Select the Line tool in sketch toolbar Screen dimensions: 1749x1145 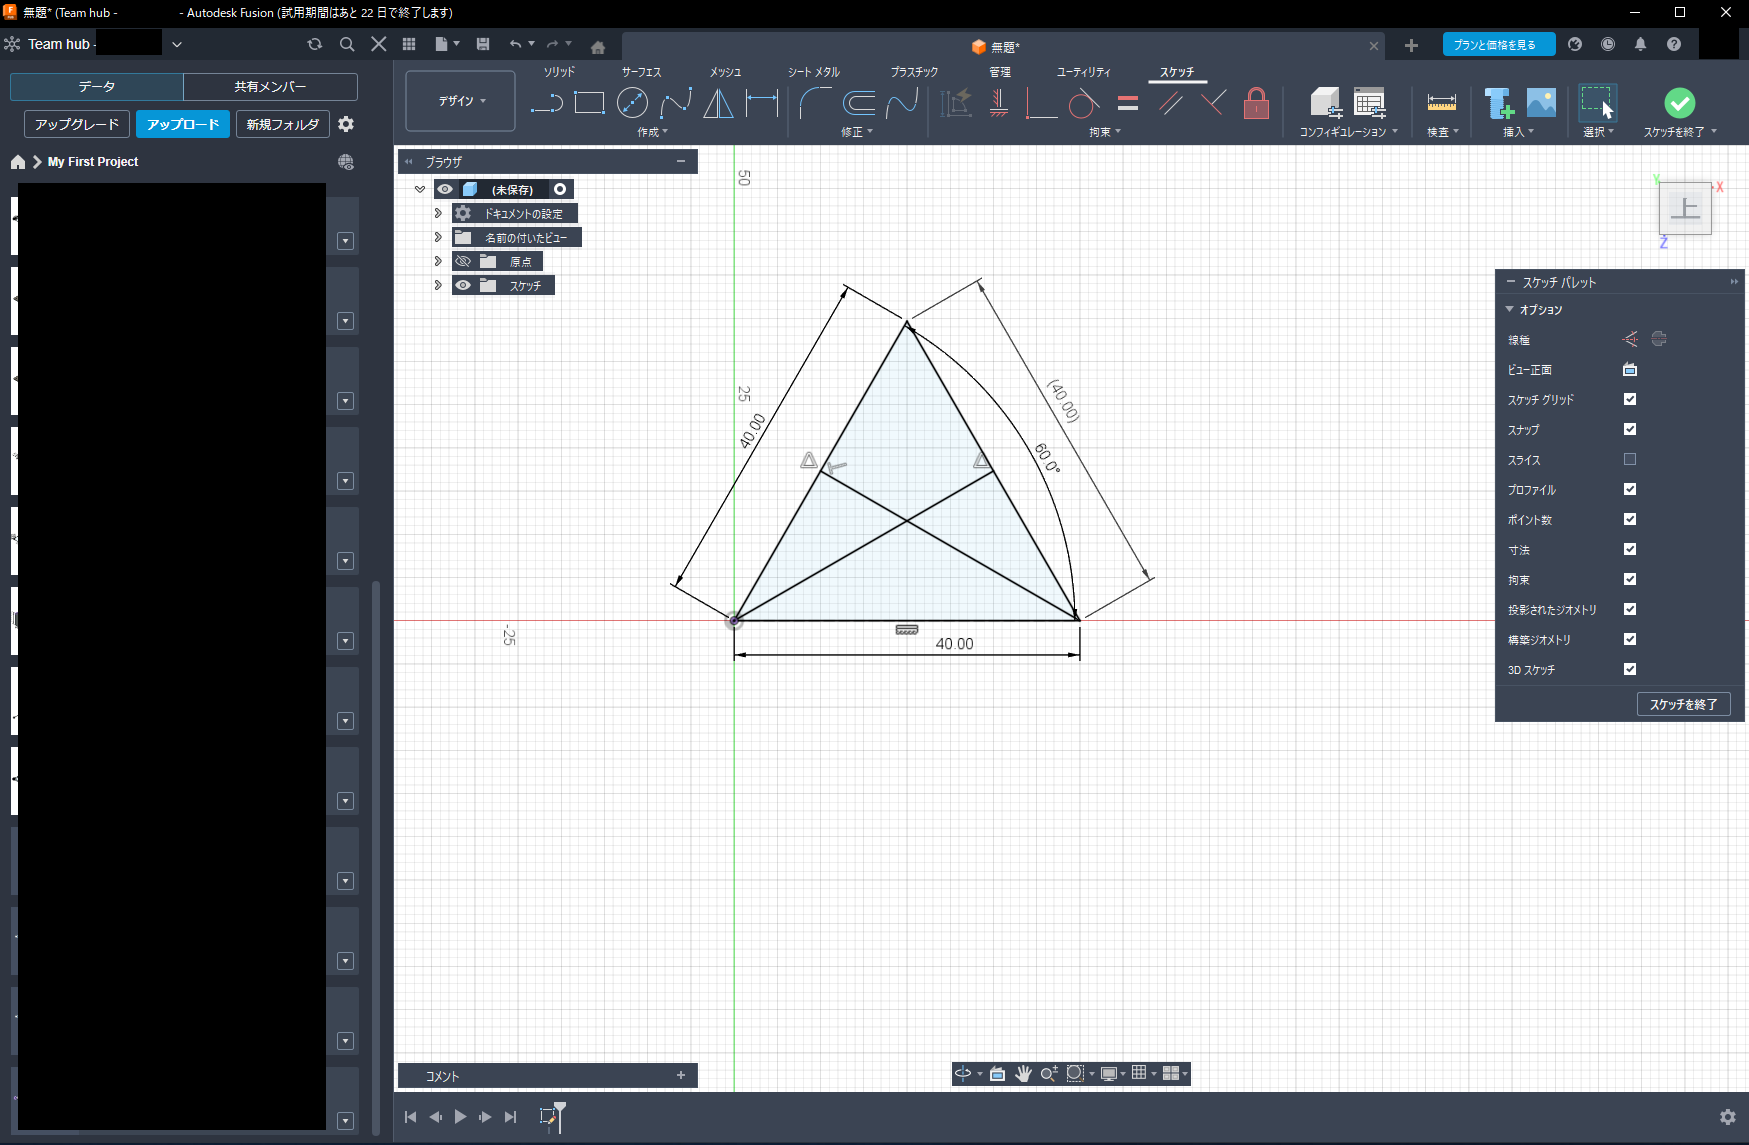(x=546, y=103)
